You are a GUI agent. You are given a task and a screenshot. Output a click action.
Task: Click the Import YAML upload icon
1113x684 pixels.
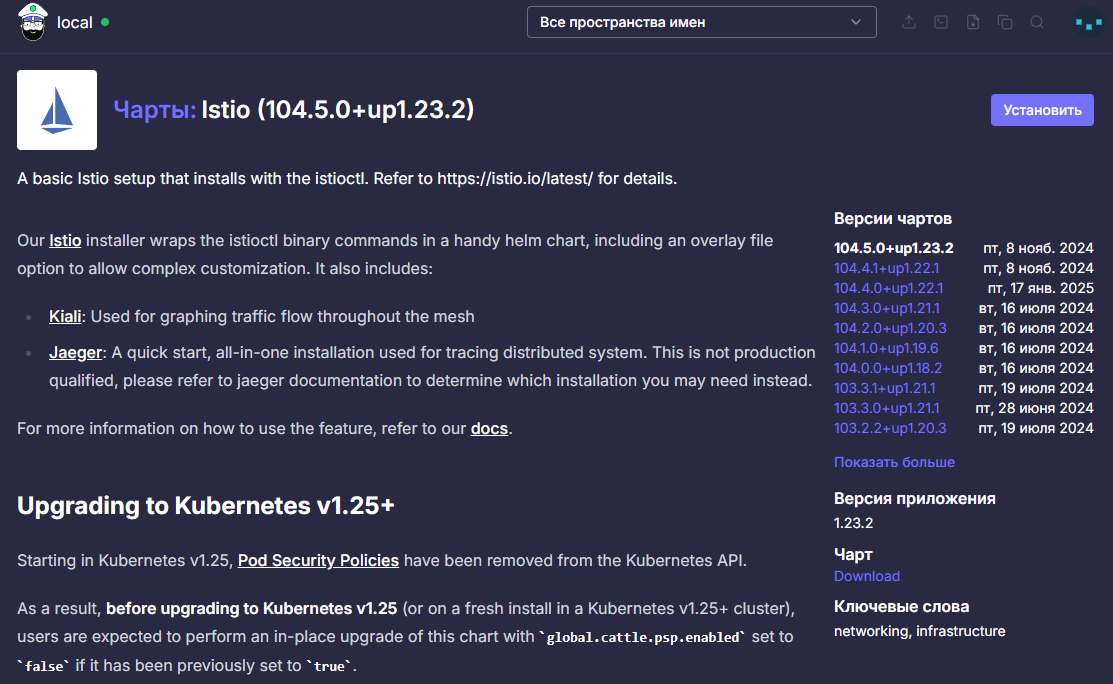(909, 22)
